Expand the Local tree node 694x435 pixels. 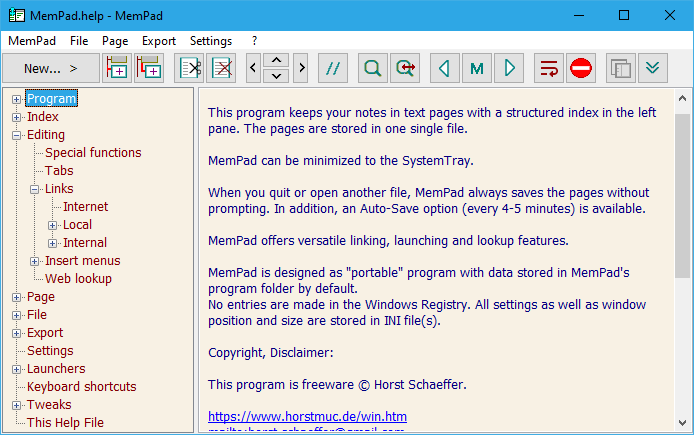coord(52,225)
